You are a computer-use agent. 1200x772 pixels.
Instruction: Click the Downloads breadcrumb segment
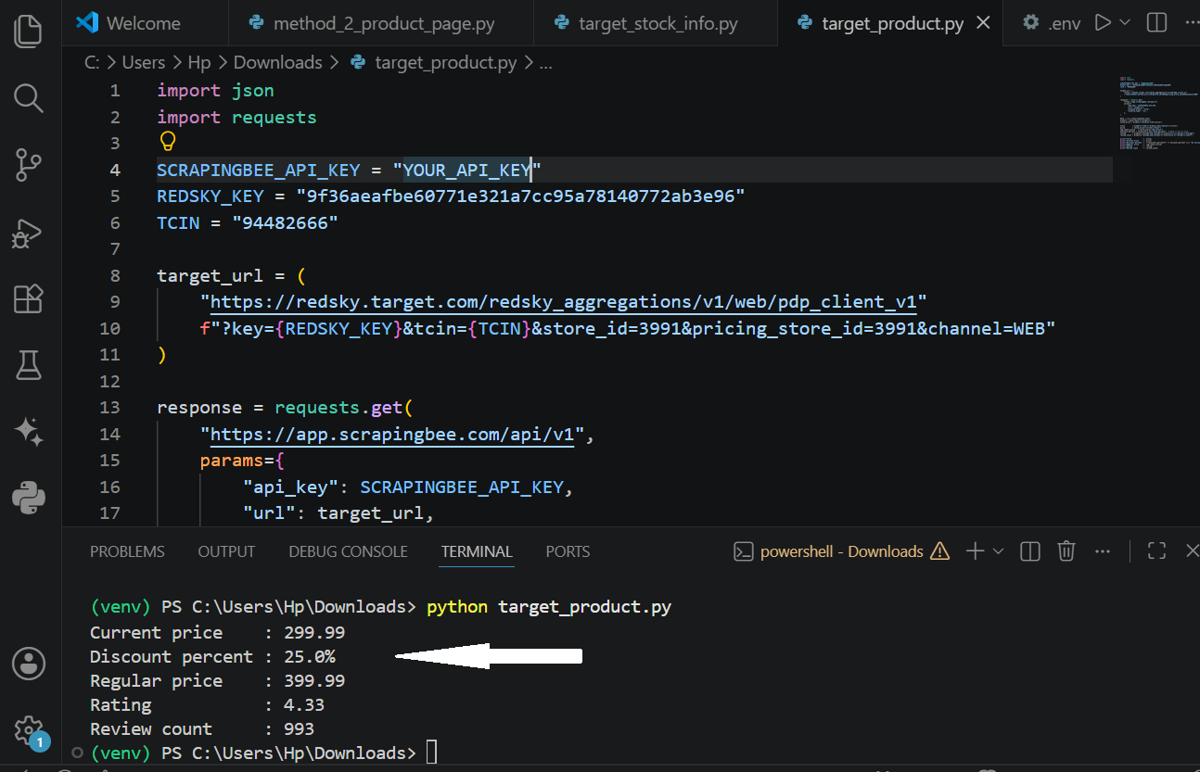click(277, 62)
